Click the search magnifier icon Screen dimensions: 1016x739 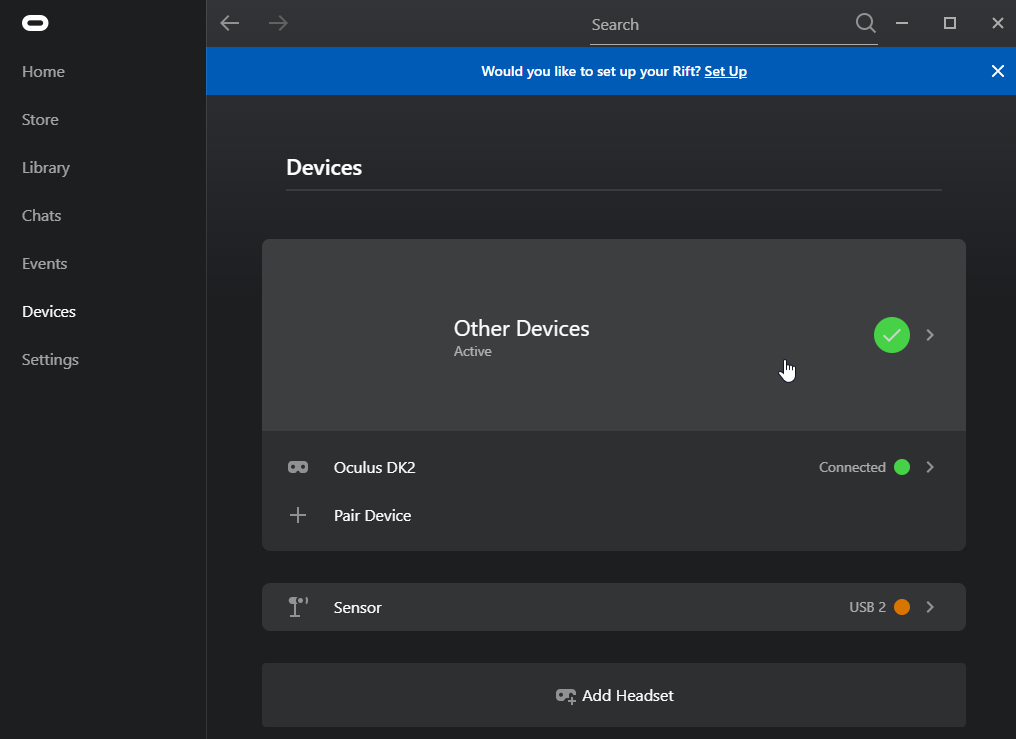coord(866,23)
